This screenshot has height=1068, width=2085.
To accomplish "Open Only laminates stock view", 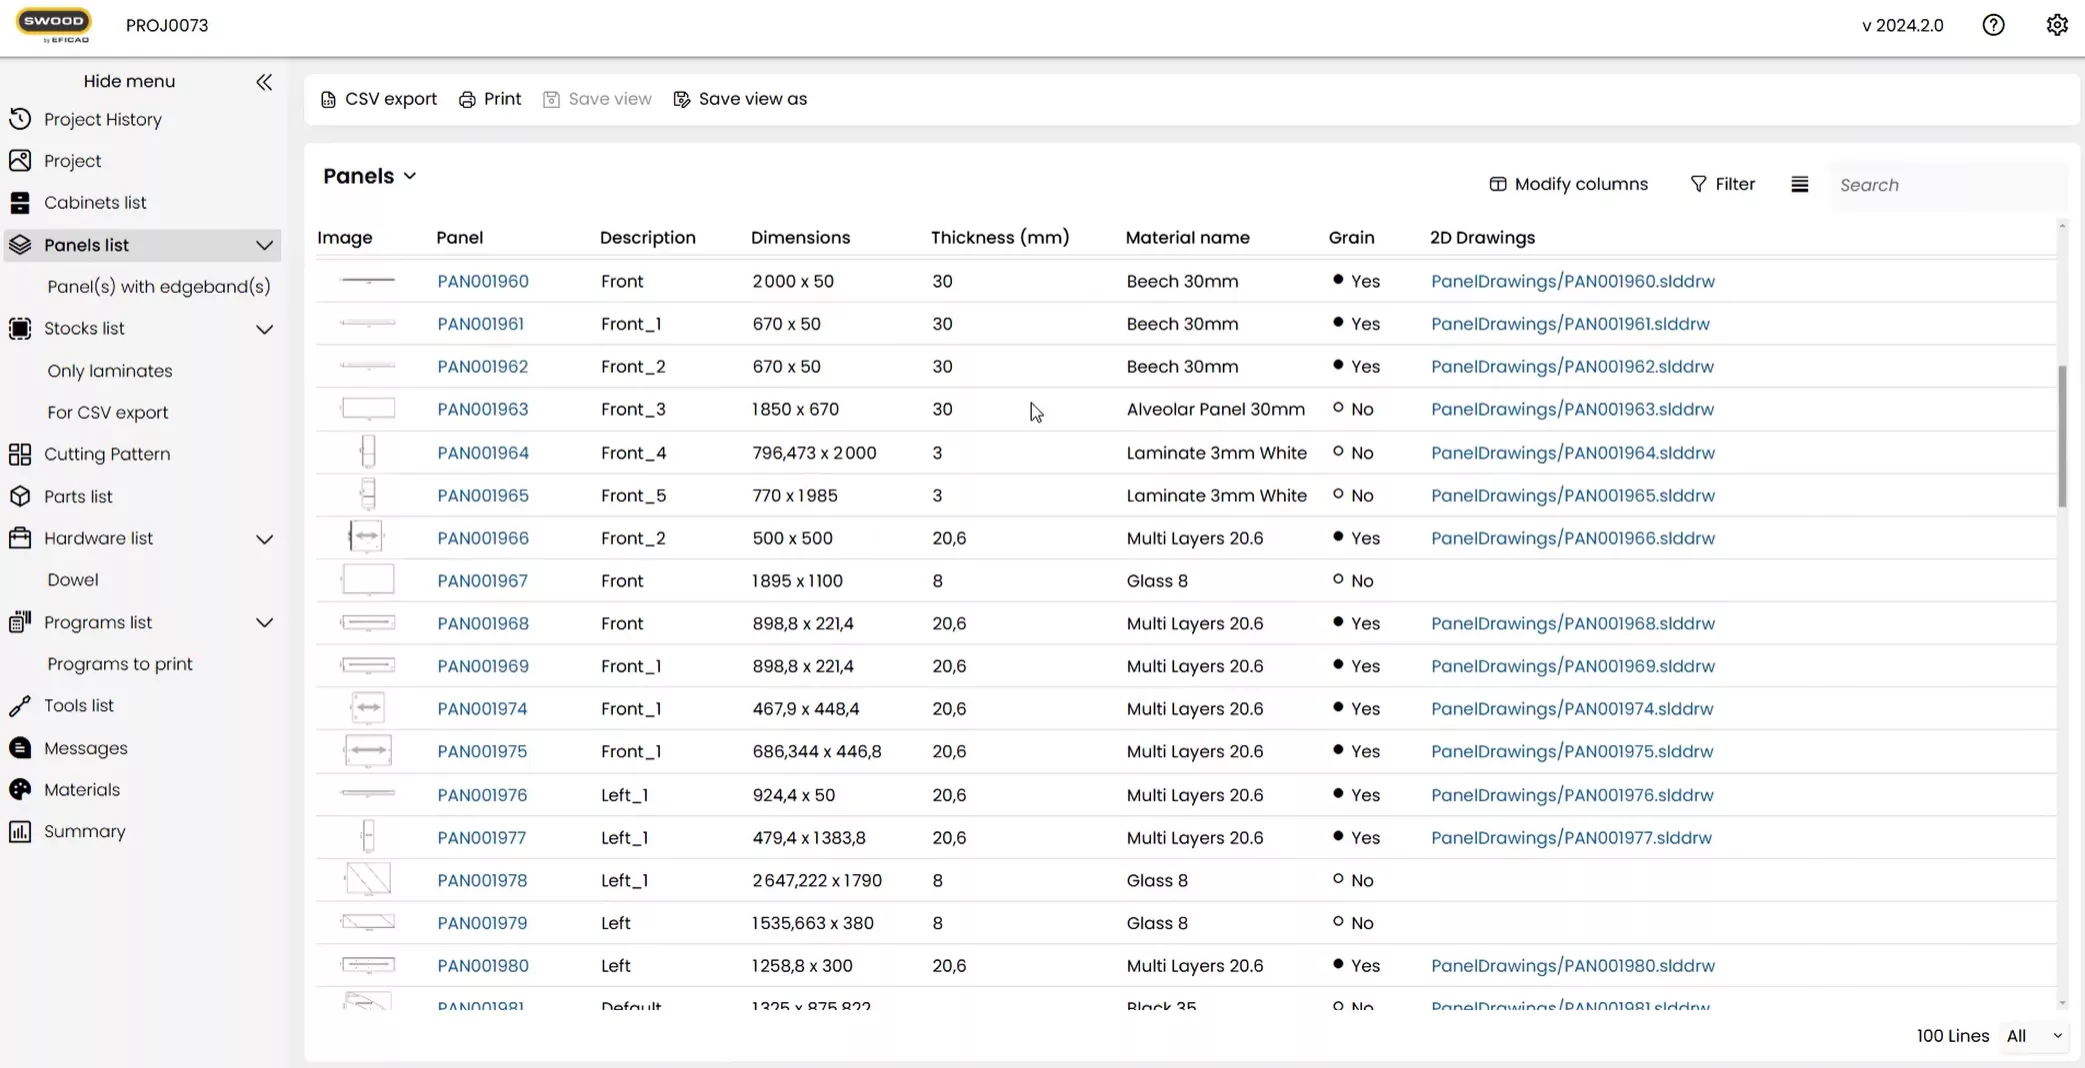I will 110,371.
